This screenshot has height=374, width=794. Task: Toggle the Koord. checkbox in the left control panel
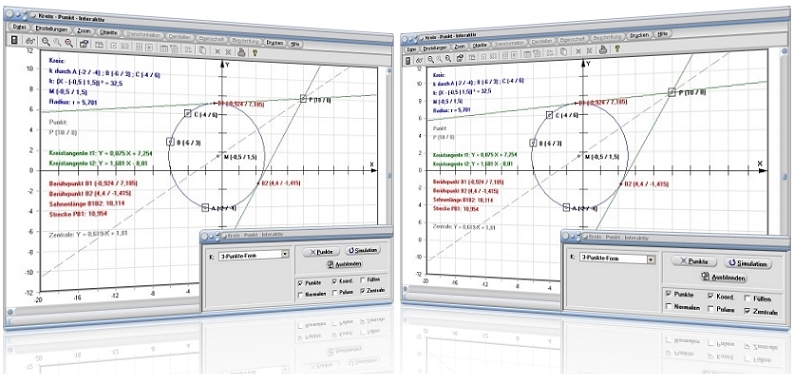pos(334,280)
